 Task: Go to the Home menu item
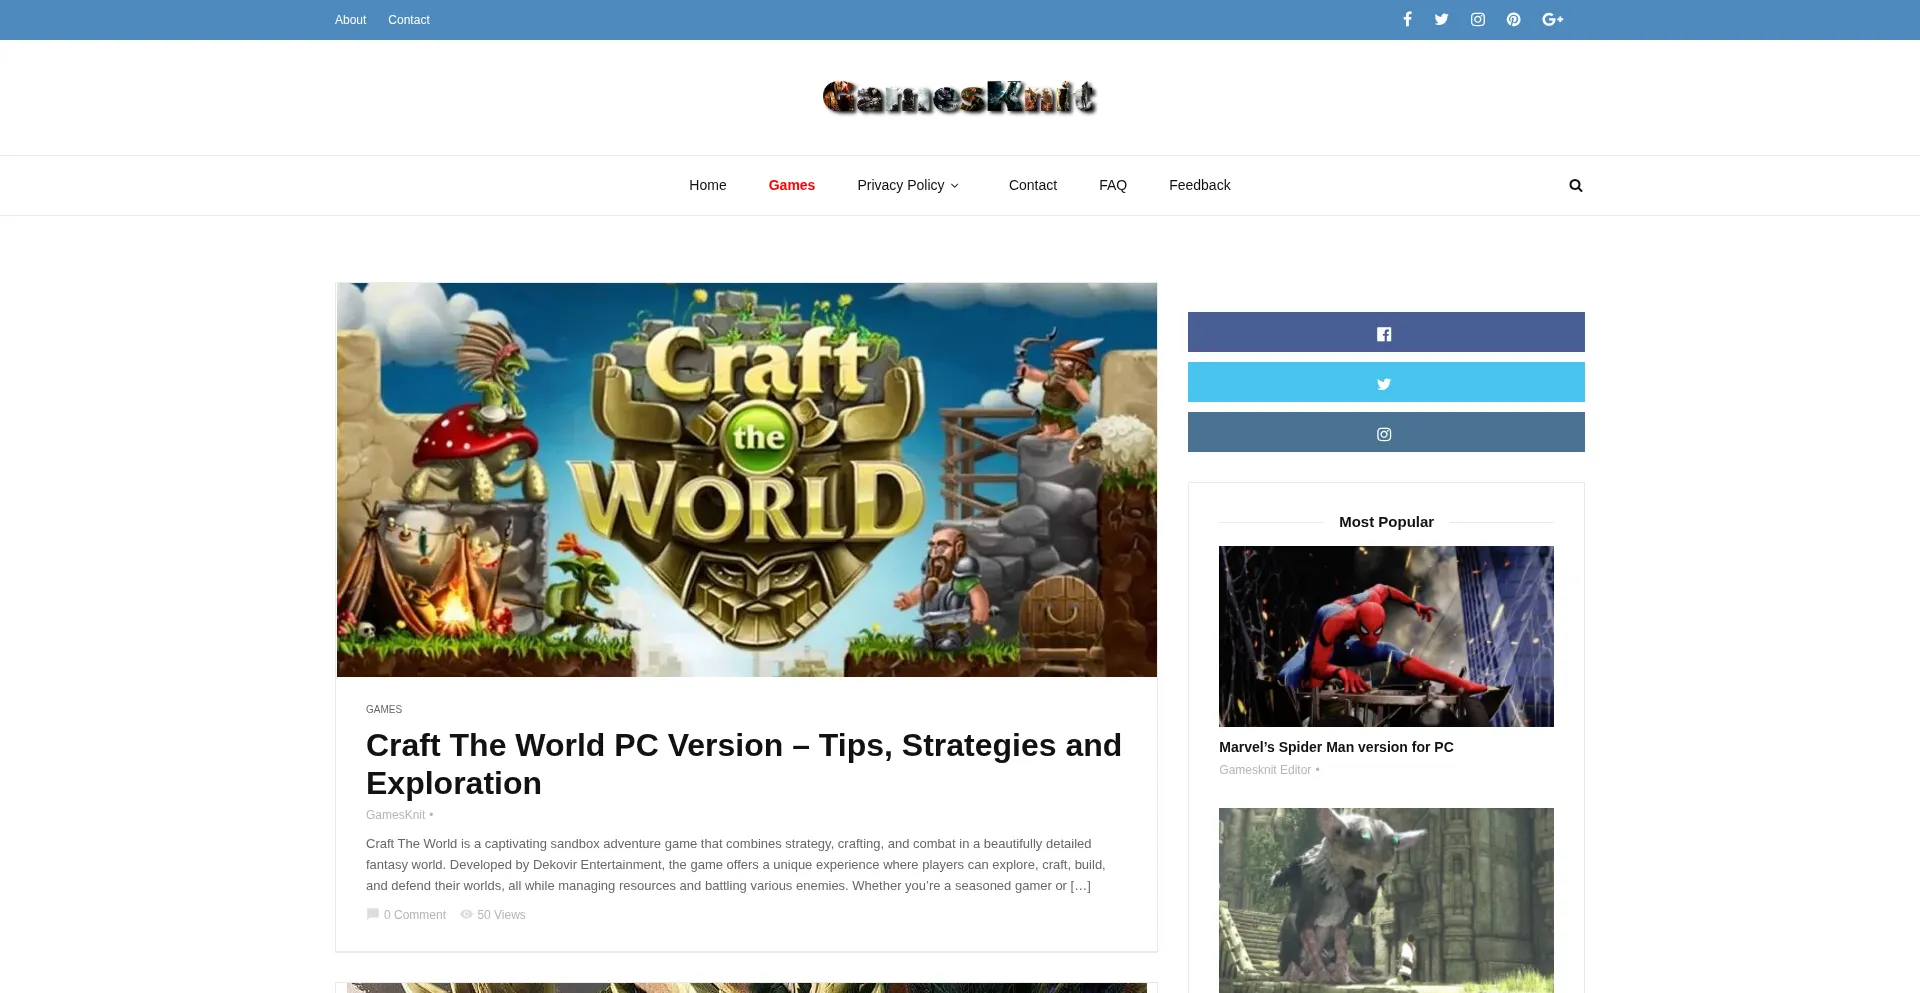[707, 185]
